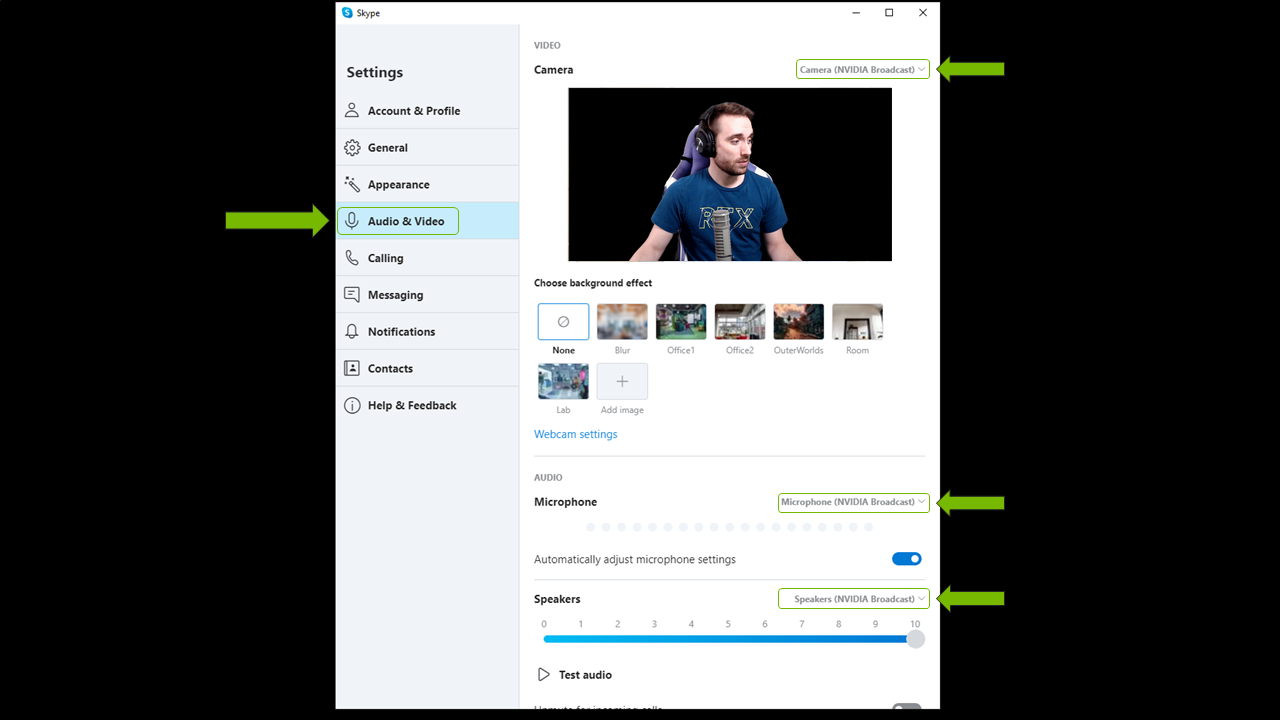Open Webcam settings link
Viewport: 1280px width, 720px height.
(575, 434)
